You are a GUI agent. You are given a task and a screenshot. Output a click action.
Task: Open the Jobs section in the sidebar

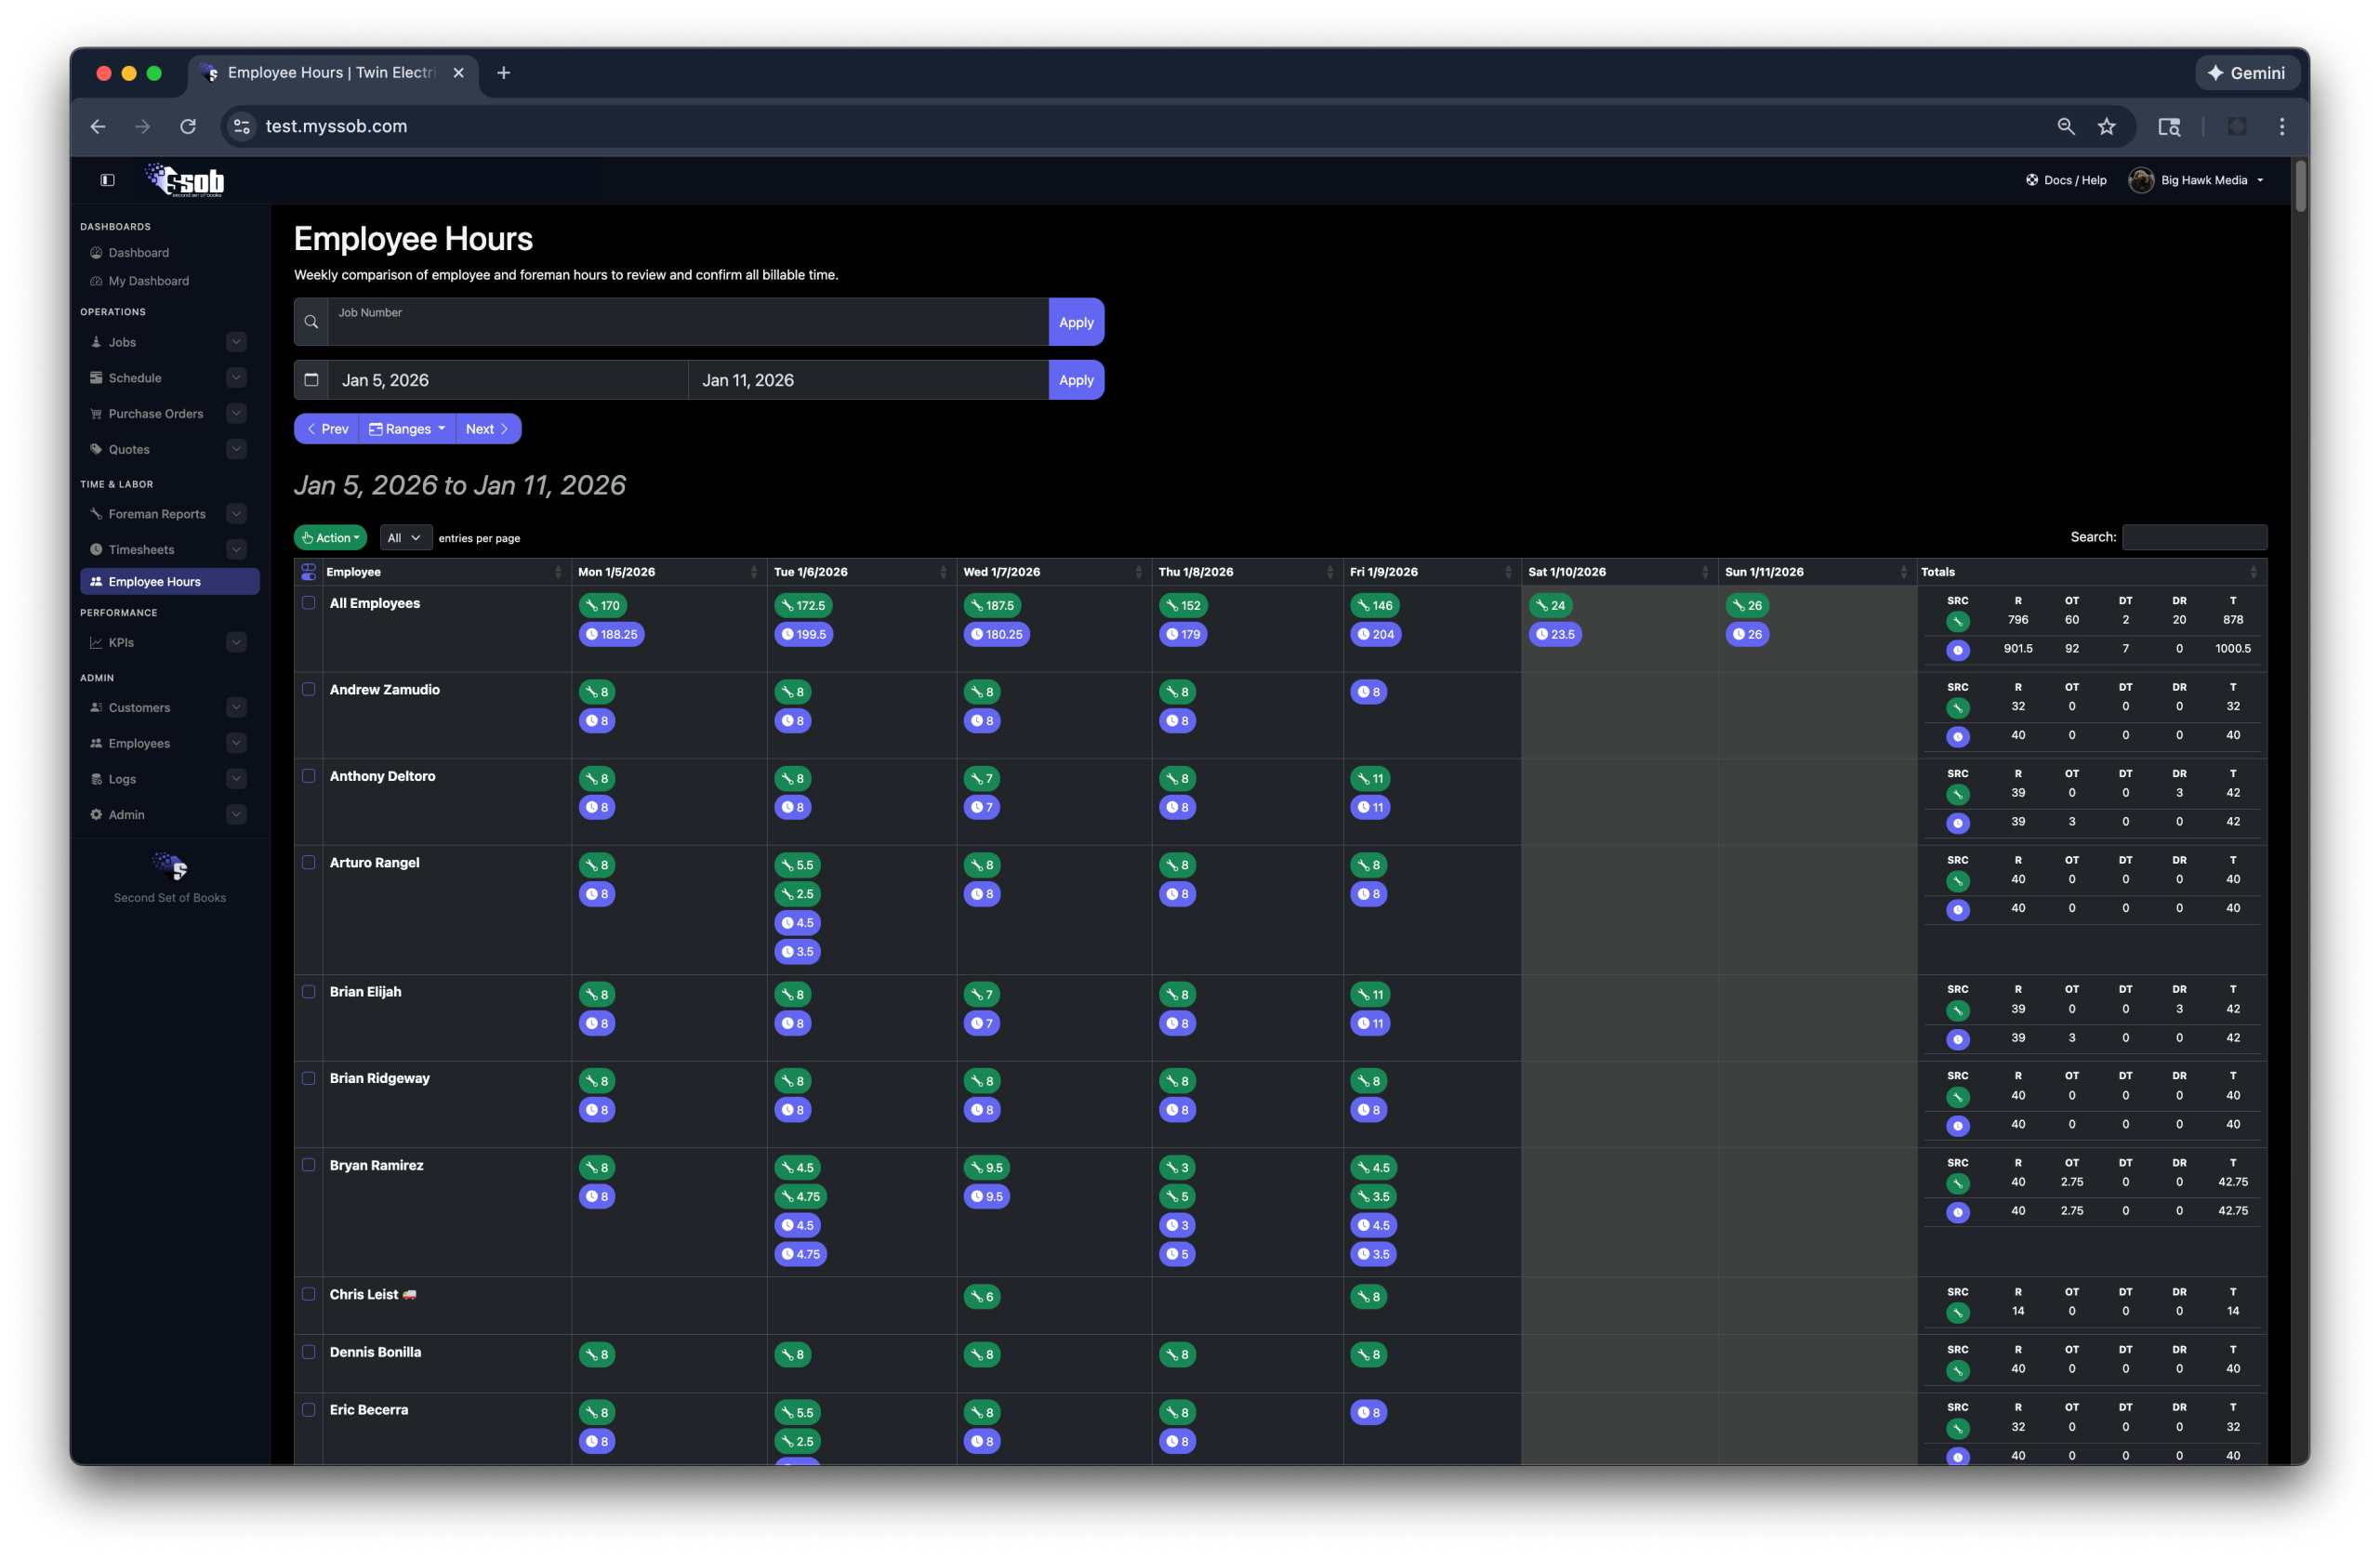(x=124, y=342)
